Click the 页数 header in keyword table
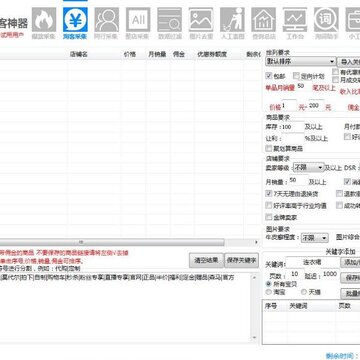 coord(344,306)
